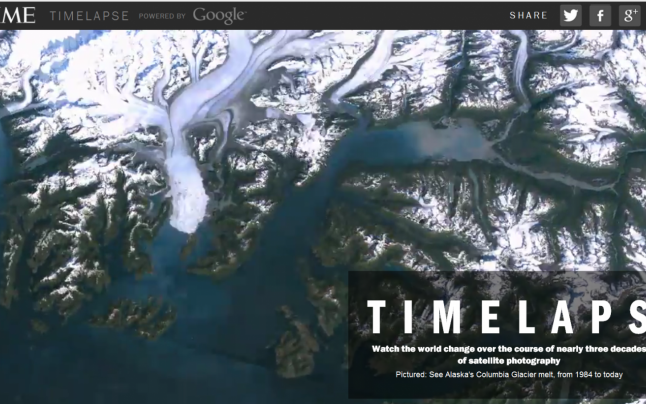The width and height of the screenshot is (646, 404).
Task: Open the 'Pictured: See Alaska's Columbia Glacier' caption
Action: pos(508,375)
